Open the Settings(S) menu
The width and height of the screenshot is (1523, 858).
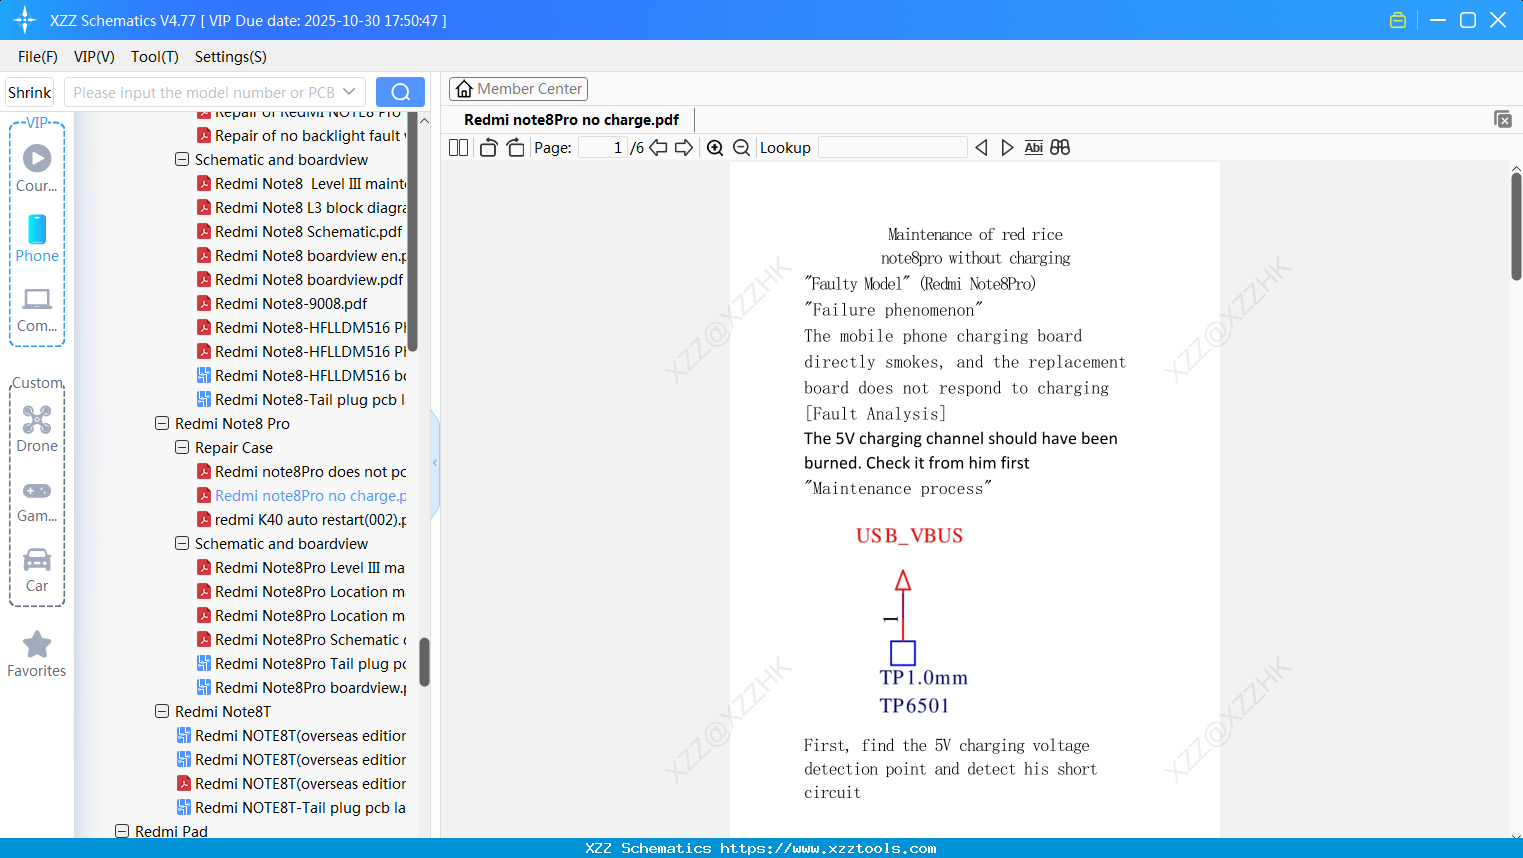231,57
